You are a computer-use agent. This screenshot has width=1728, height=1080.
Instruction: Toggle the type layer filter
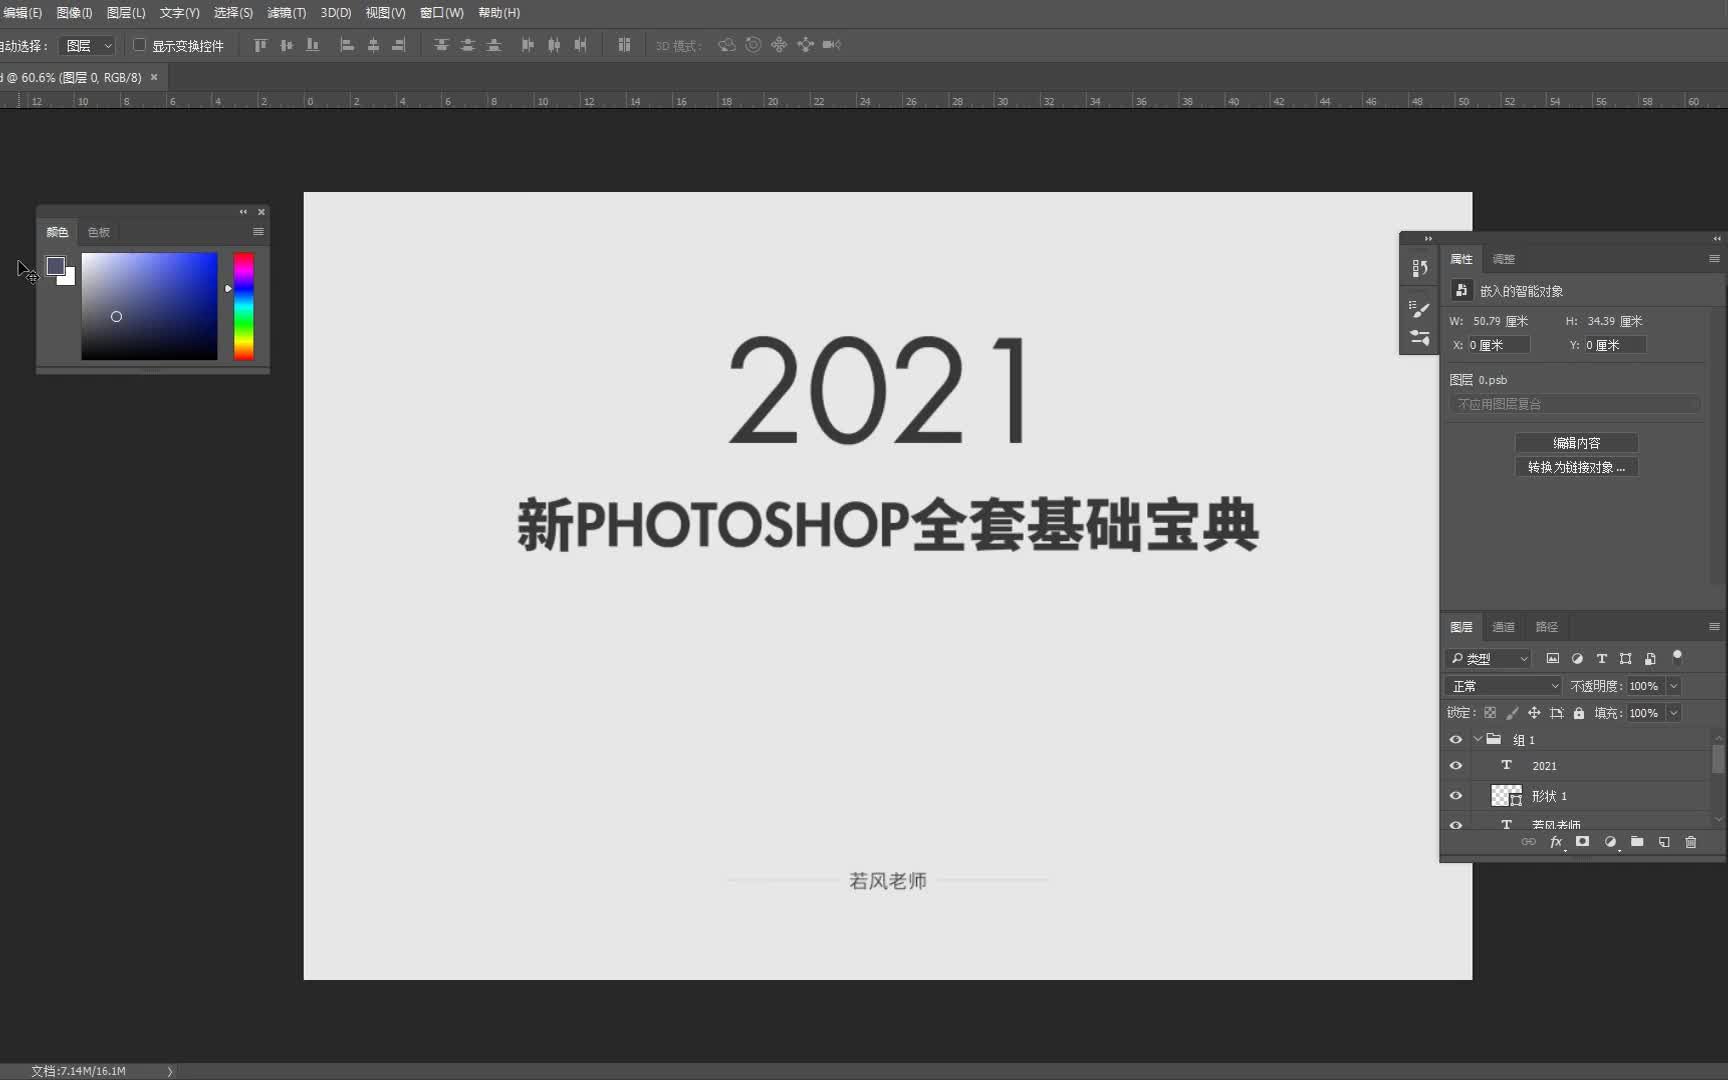tap(1601, 658)
